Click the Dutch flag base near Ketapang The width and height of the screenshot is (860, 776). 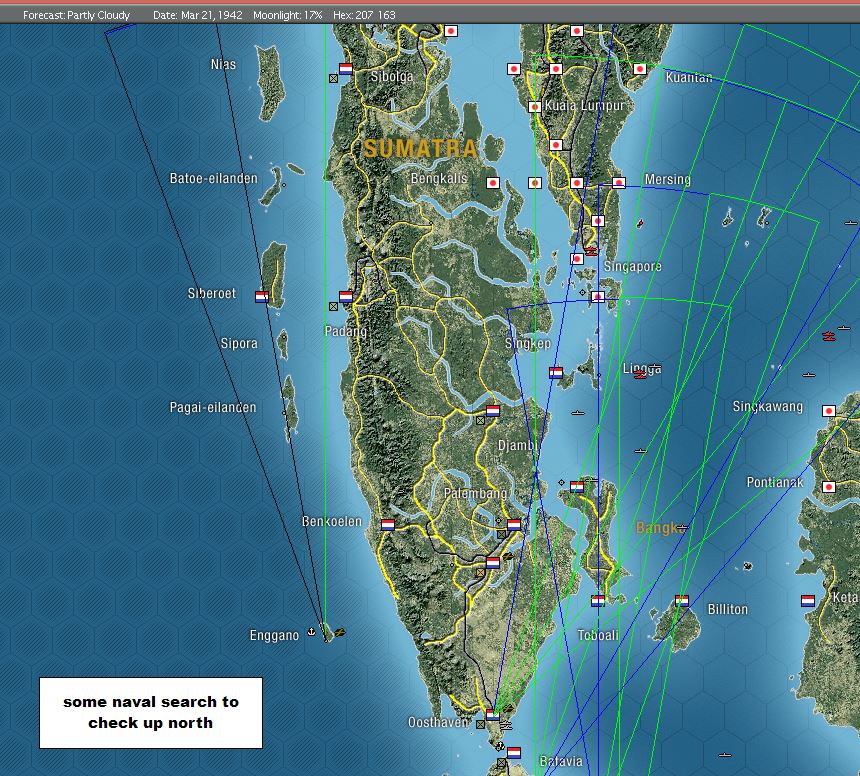(x=808, y=601)
